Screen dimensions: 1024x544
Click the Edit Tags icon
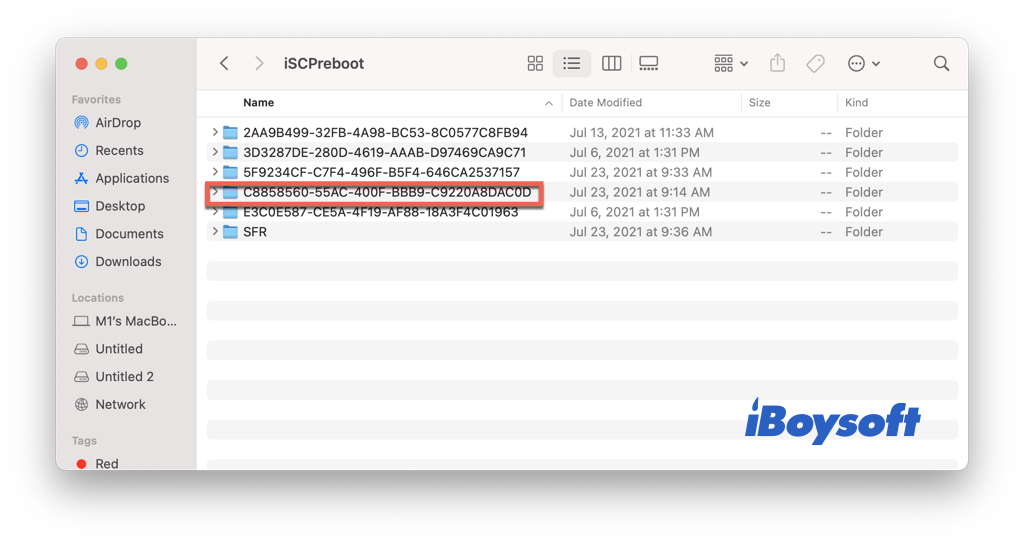(x=816, y=63)
